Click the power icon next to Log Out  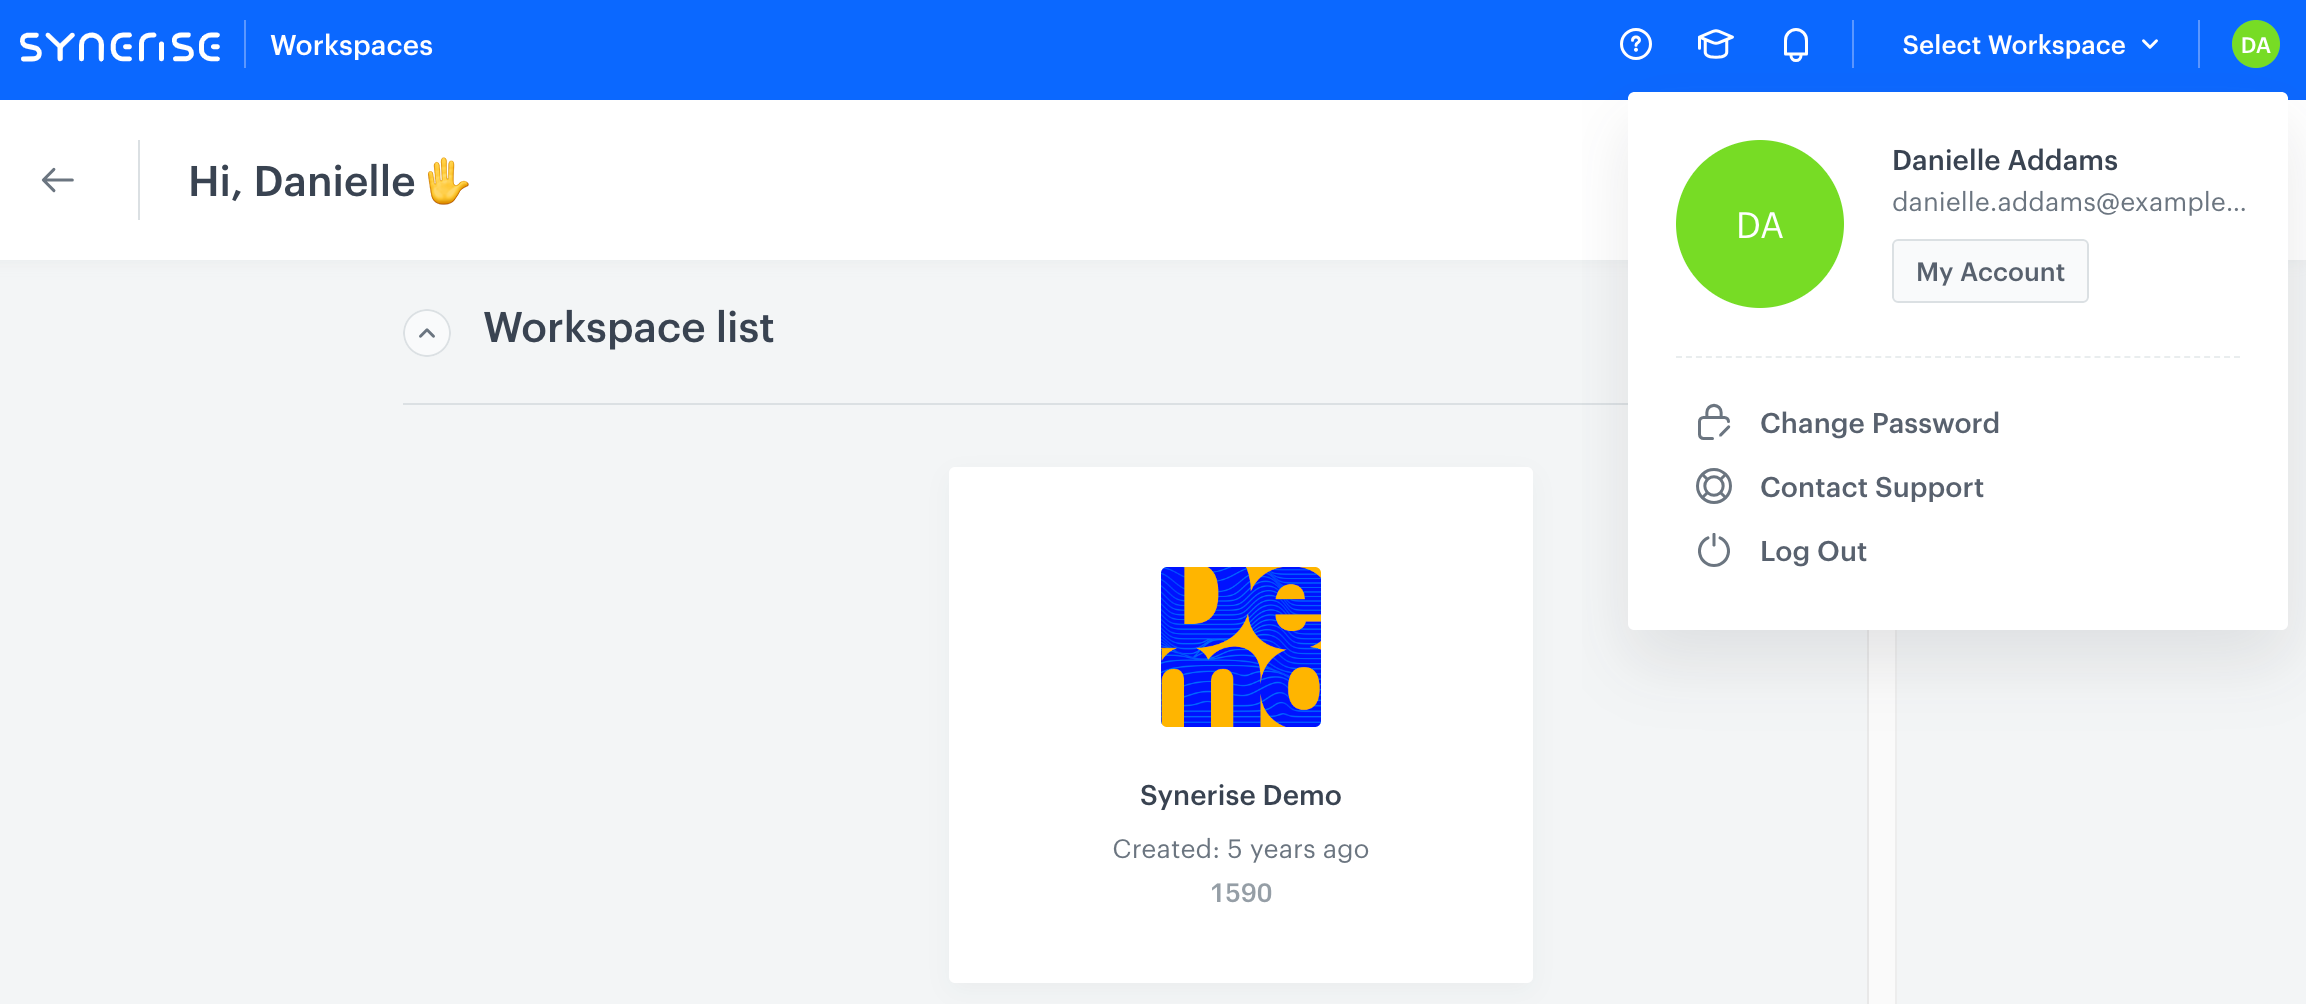pyautogui.click(x=1713, y=550)
